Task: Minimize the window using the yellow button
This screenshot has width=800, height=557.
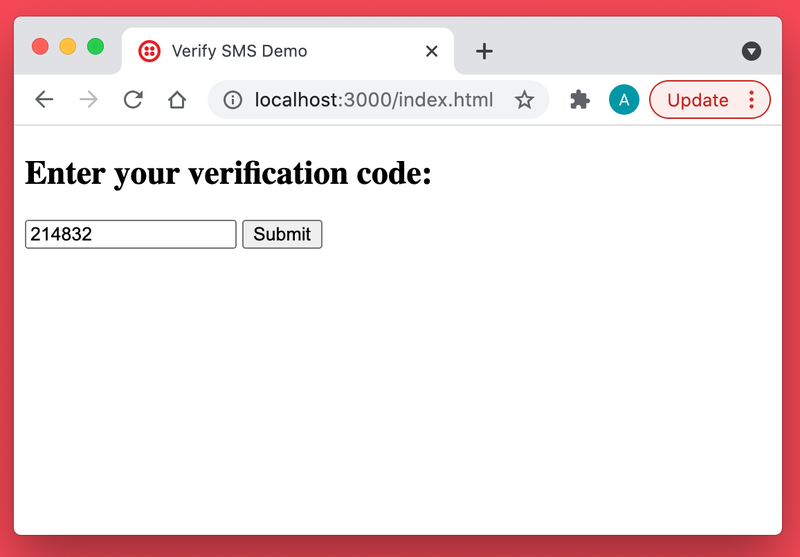Action: (x=68, y=46)
